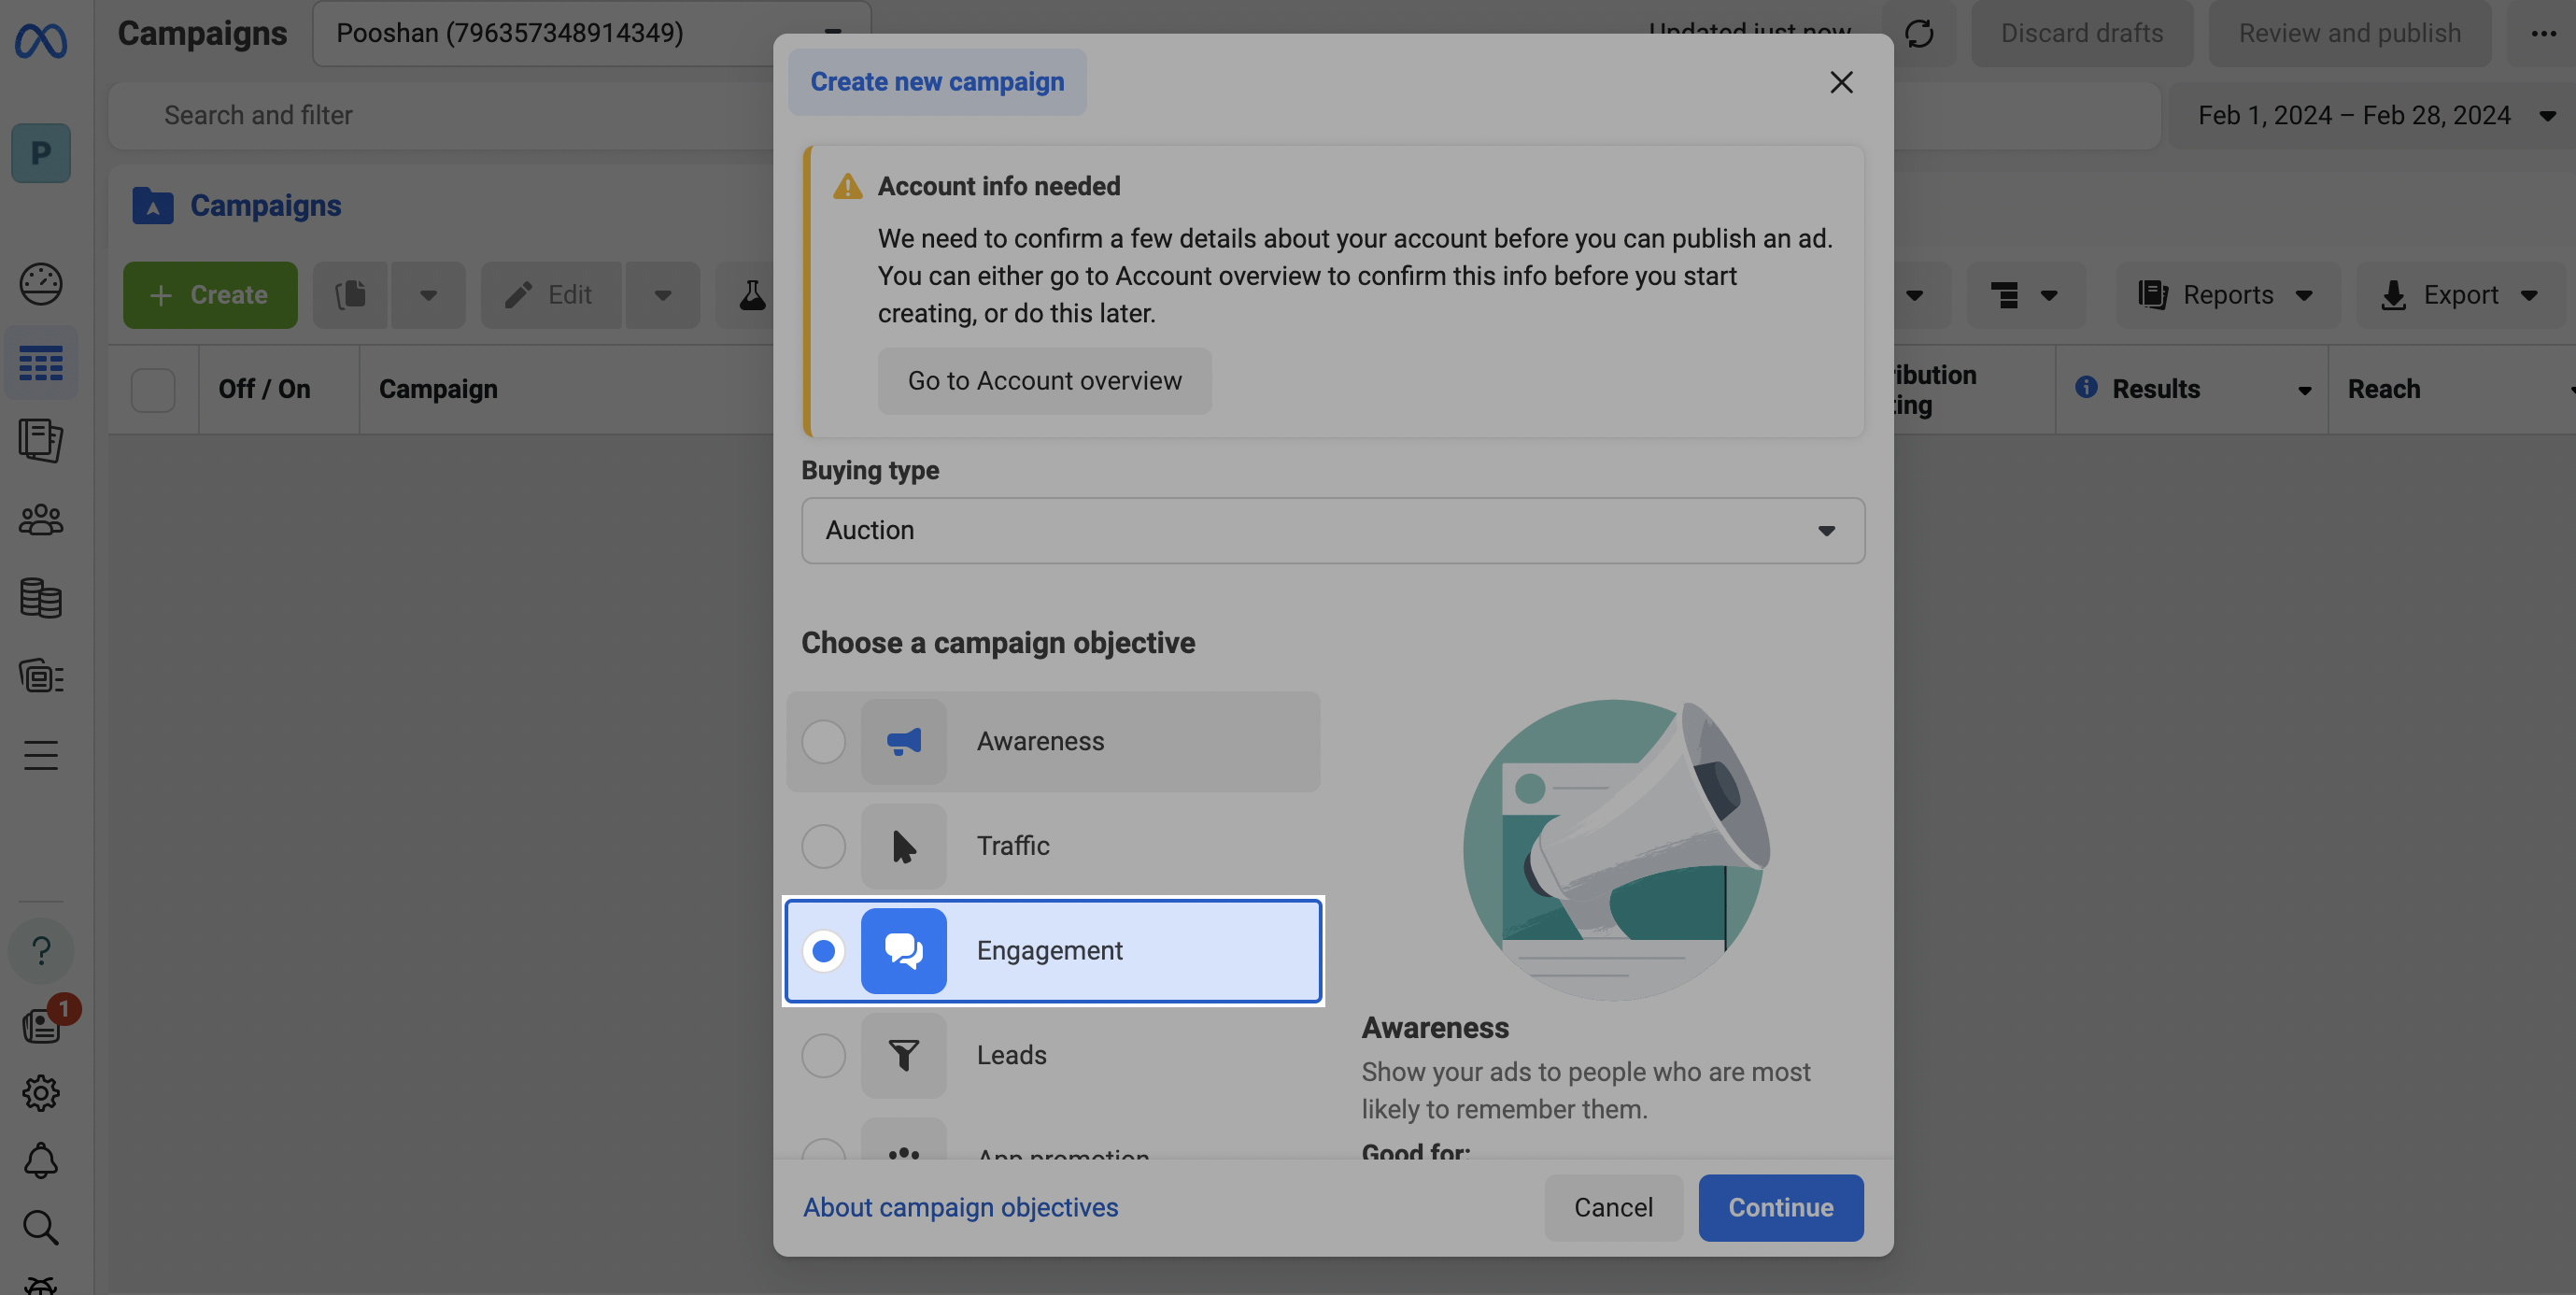Click the blue Continue button
This screenshot has width=2576, height=1295.
click(1781, 1208)
